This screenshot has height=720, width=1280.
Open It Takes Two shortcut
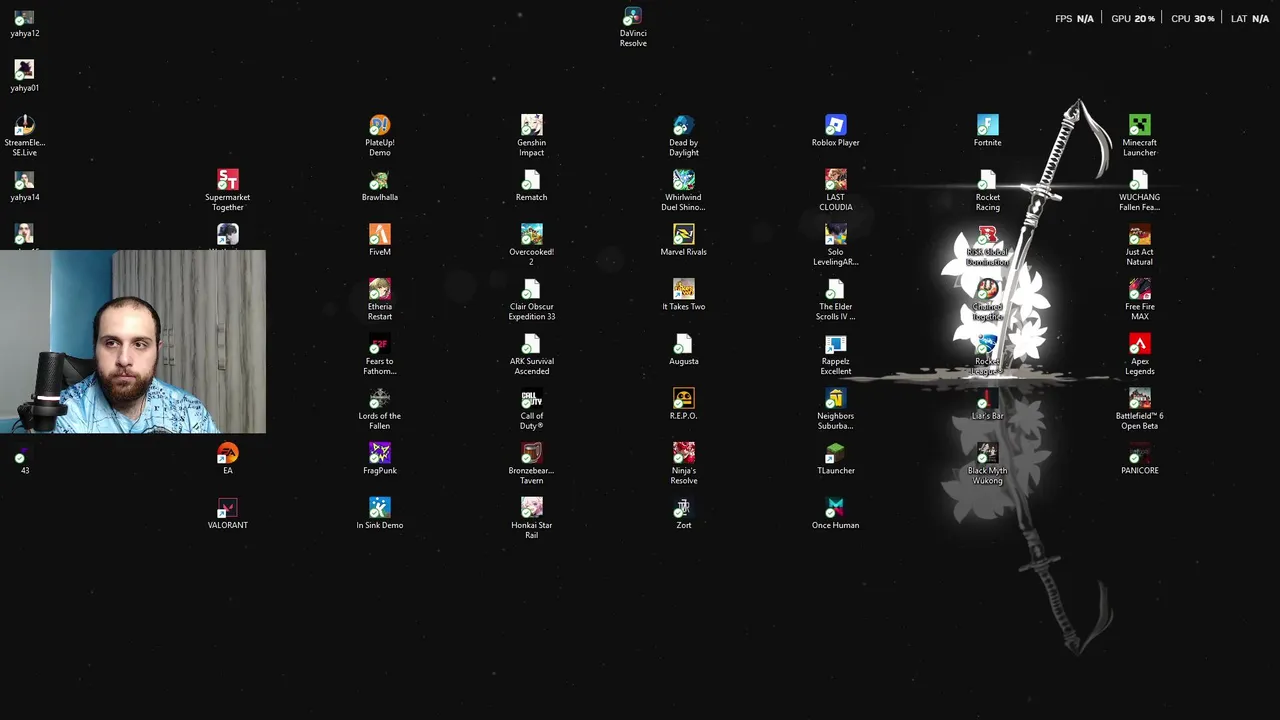point(684,295)
